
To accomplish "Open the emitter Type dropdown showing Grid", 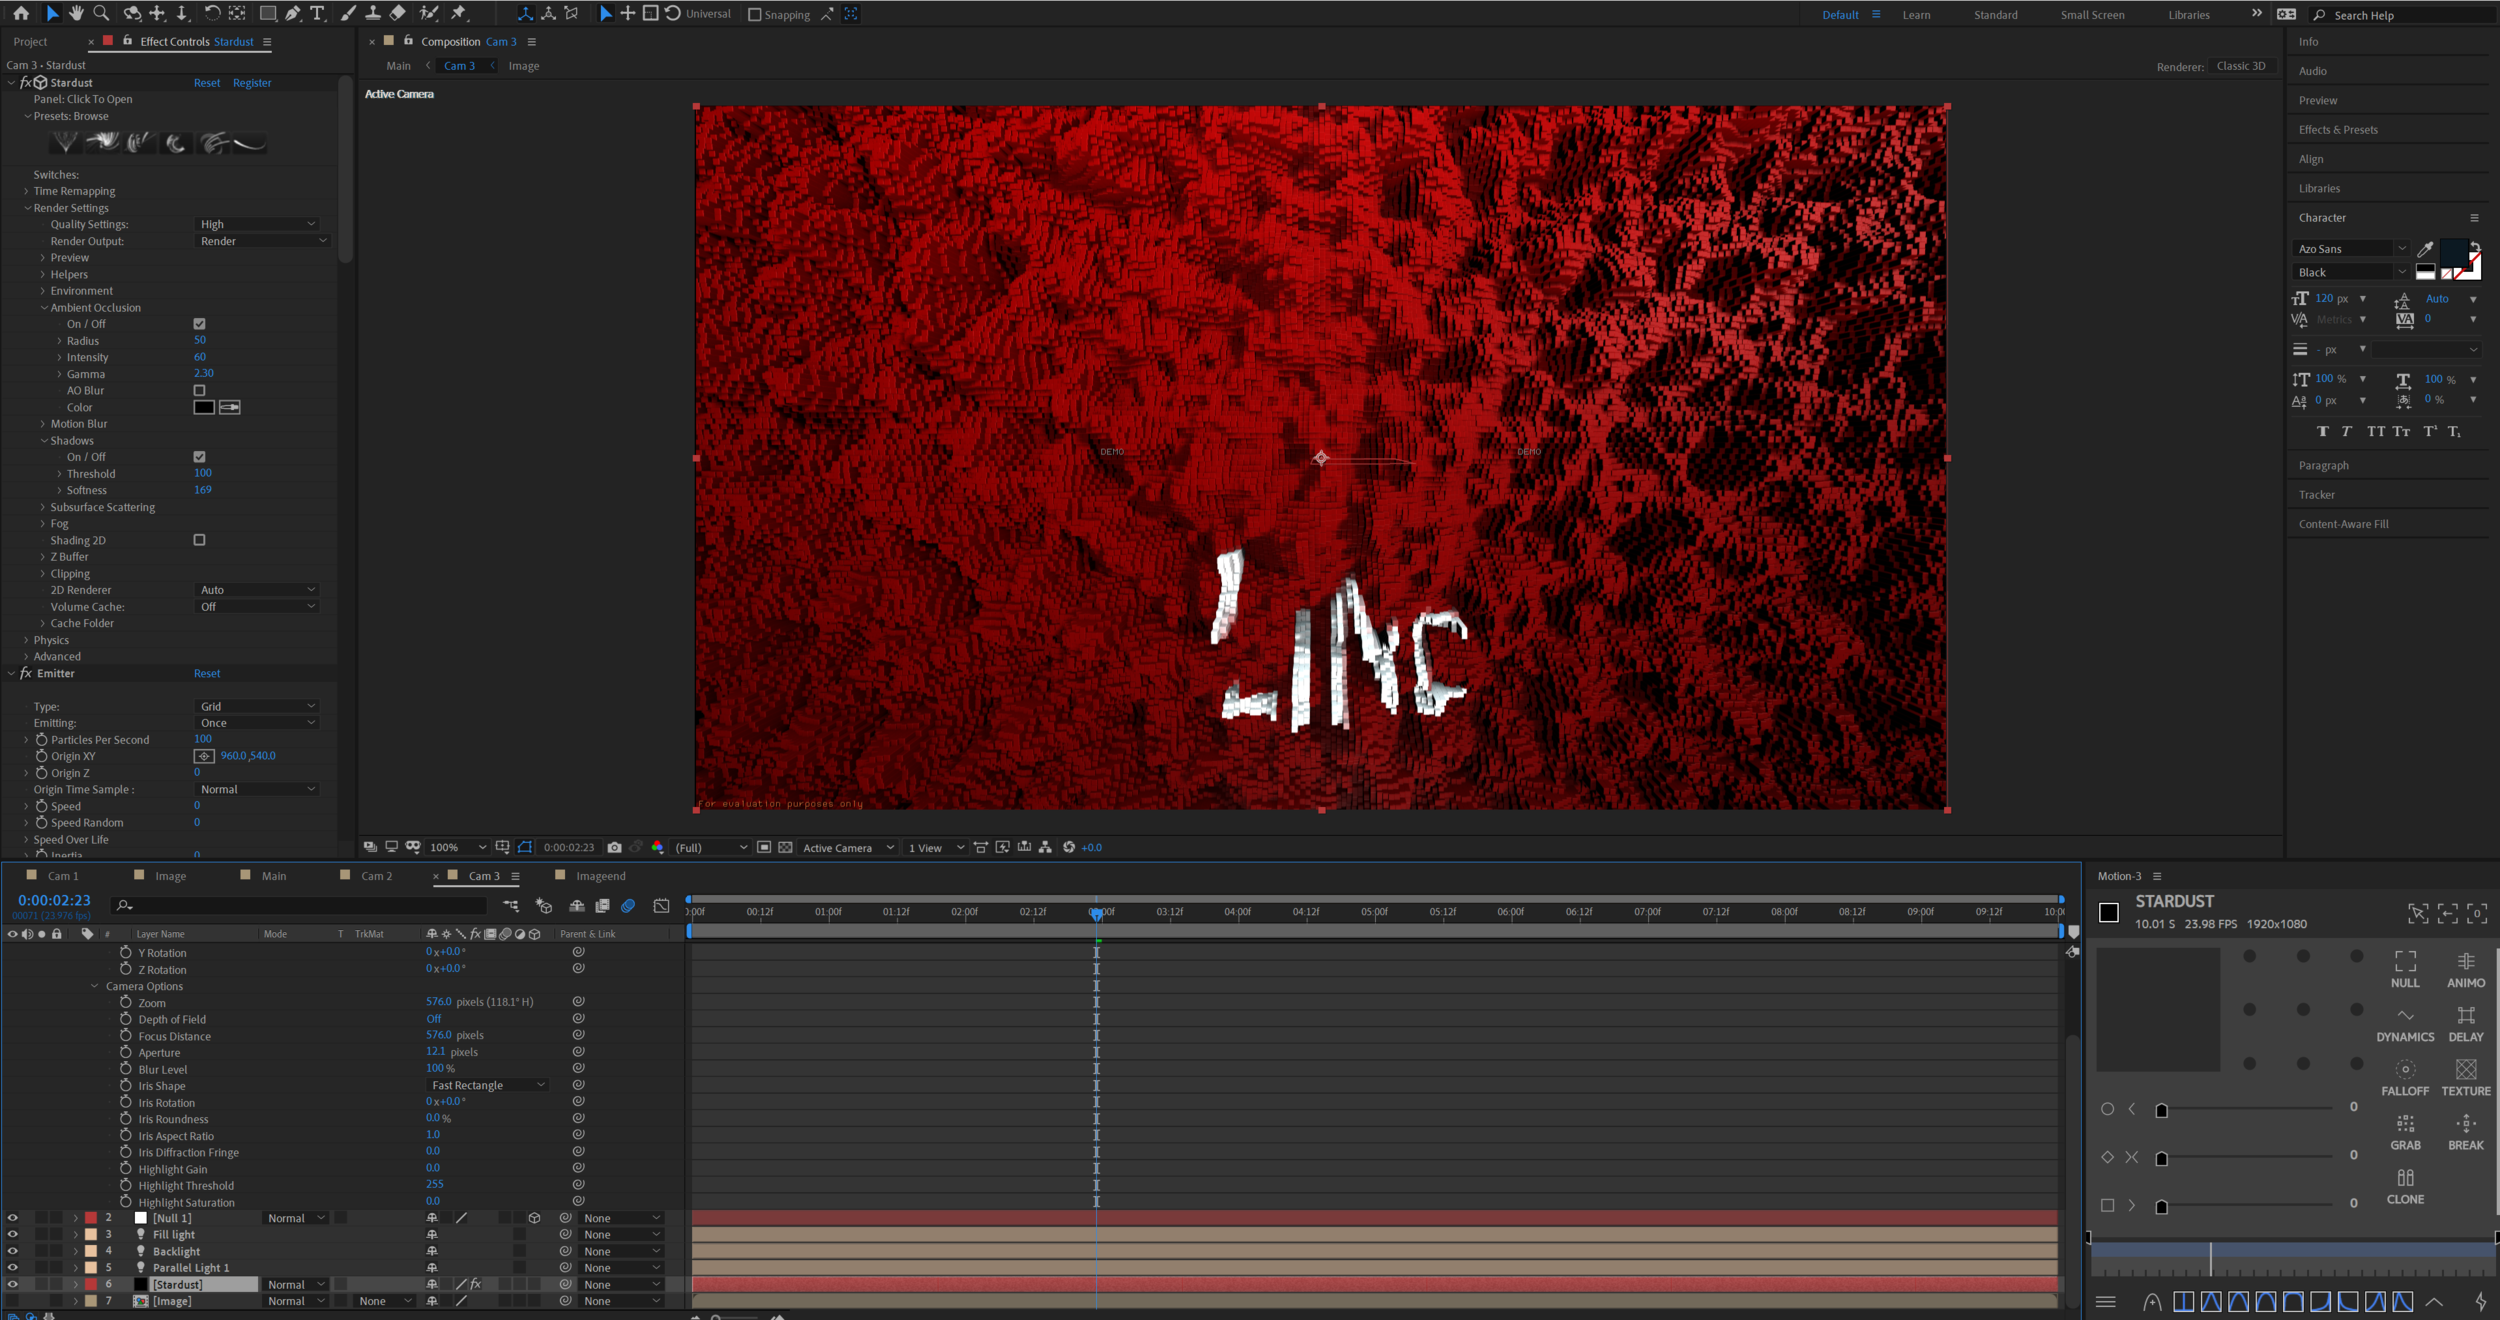I will 258,706.
